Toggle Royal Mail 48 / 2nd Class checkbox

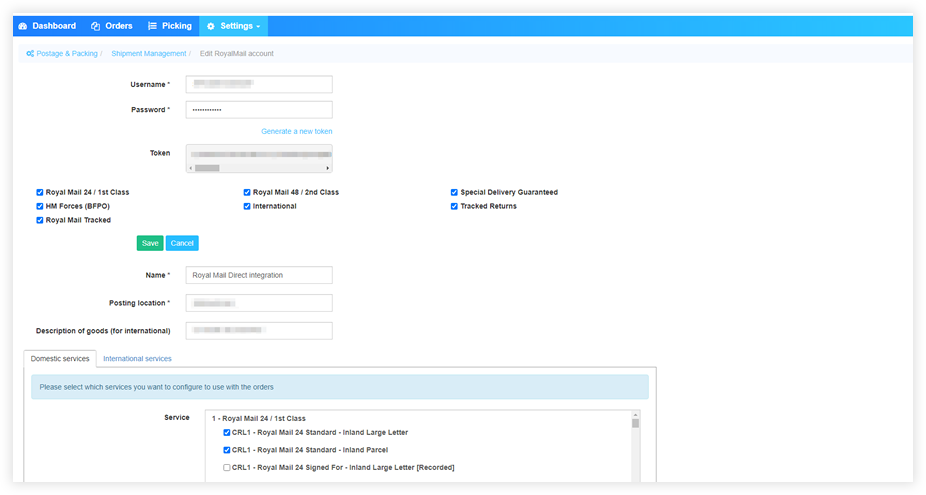pyautogui.click(x=247, y=193)
